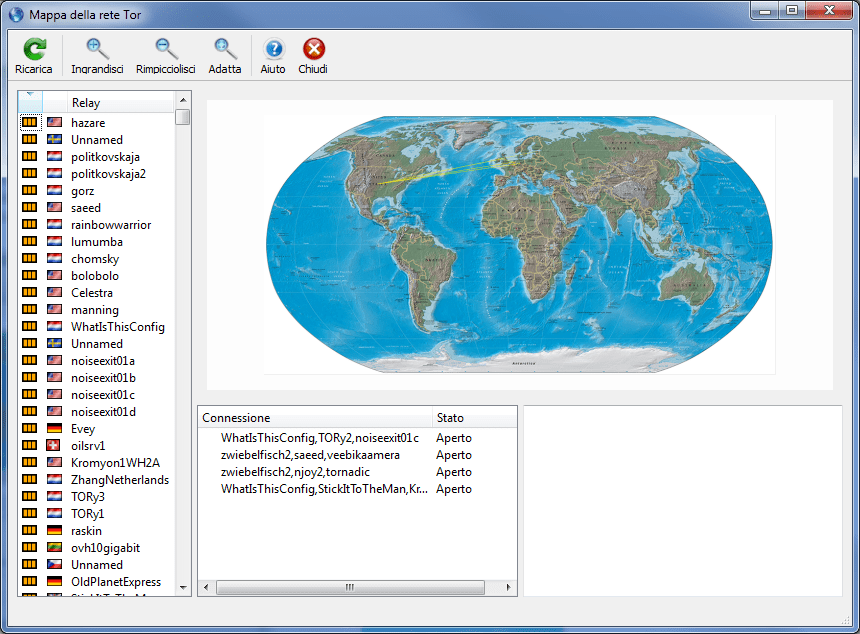
Task: Click the flag next to ovh10gigabit
Action: coord(54,547)
